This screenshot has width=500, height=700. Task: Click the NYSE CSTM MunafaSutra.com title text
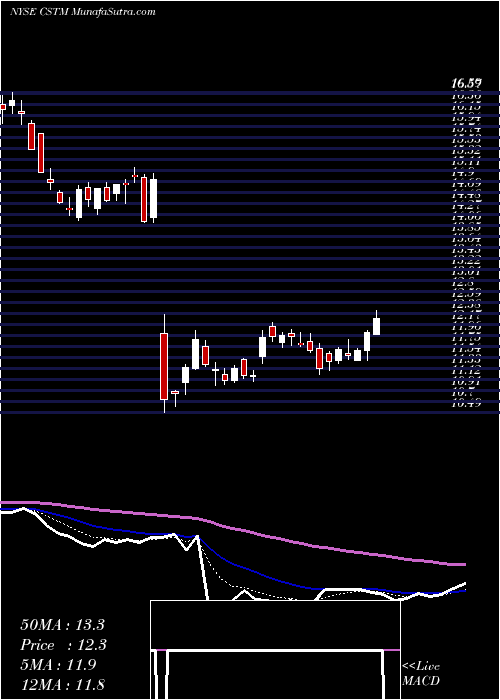pos(83,12)
